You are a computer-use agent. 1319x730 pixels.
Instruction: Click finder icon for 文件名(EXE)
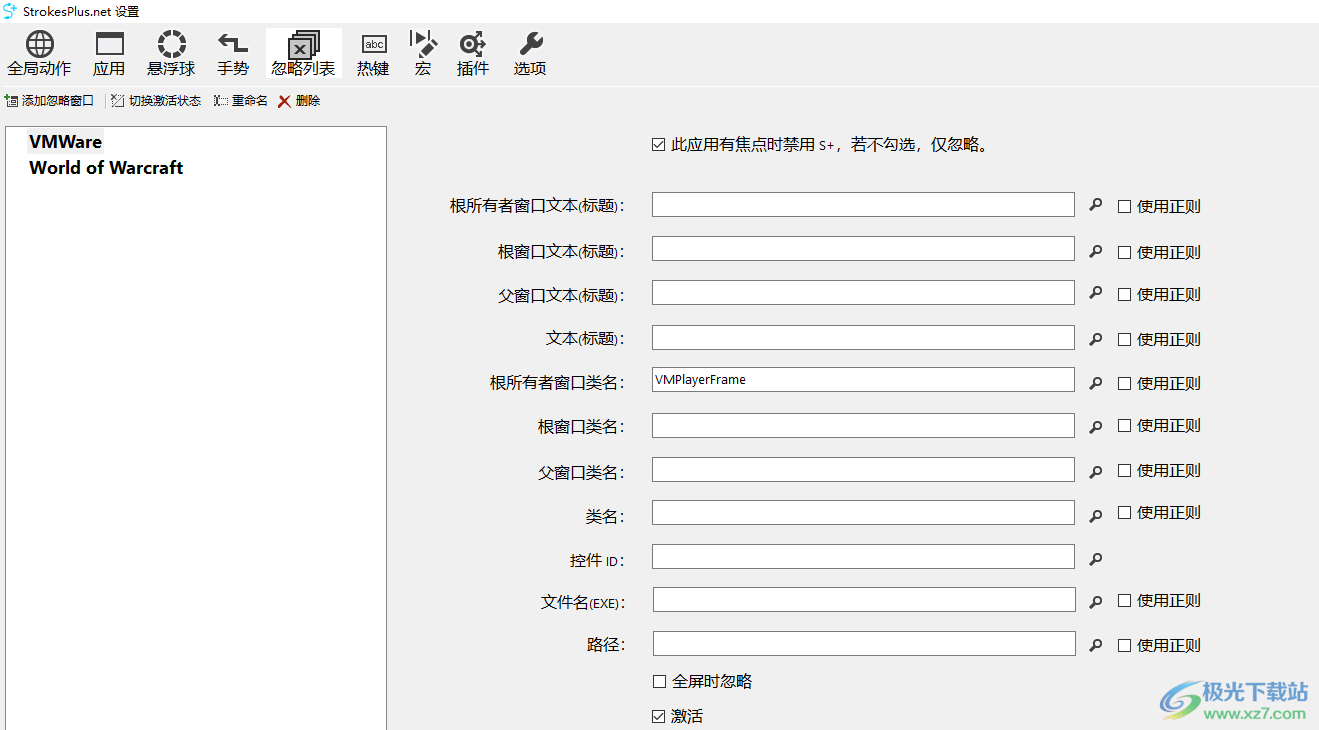[1095, 601]
